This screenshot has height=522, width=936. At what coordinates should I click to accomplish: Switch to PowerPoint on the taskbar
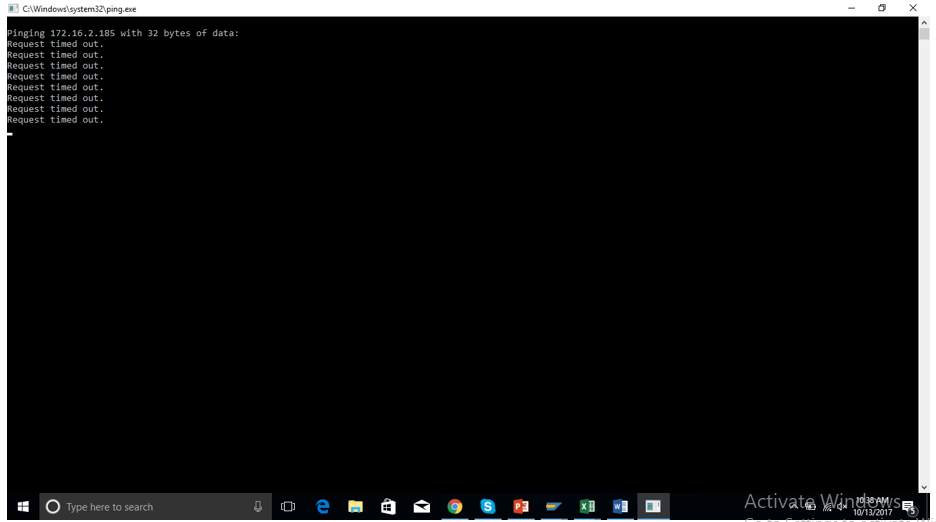point(521,506)
